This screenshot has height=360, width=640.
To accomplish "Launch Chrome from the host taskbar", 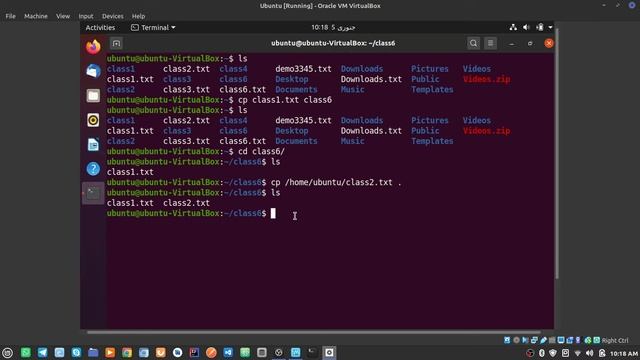I will (127, 353).
